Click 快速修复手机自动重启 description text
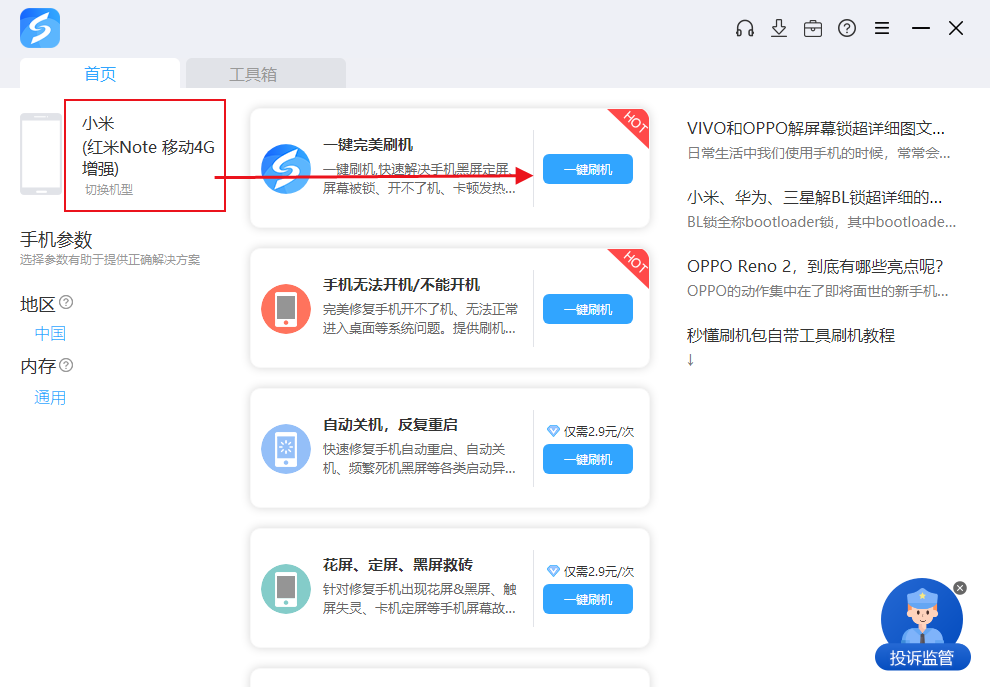 pyautogui.click(x=420, y=458)
